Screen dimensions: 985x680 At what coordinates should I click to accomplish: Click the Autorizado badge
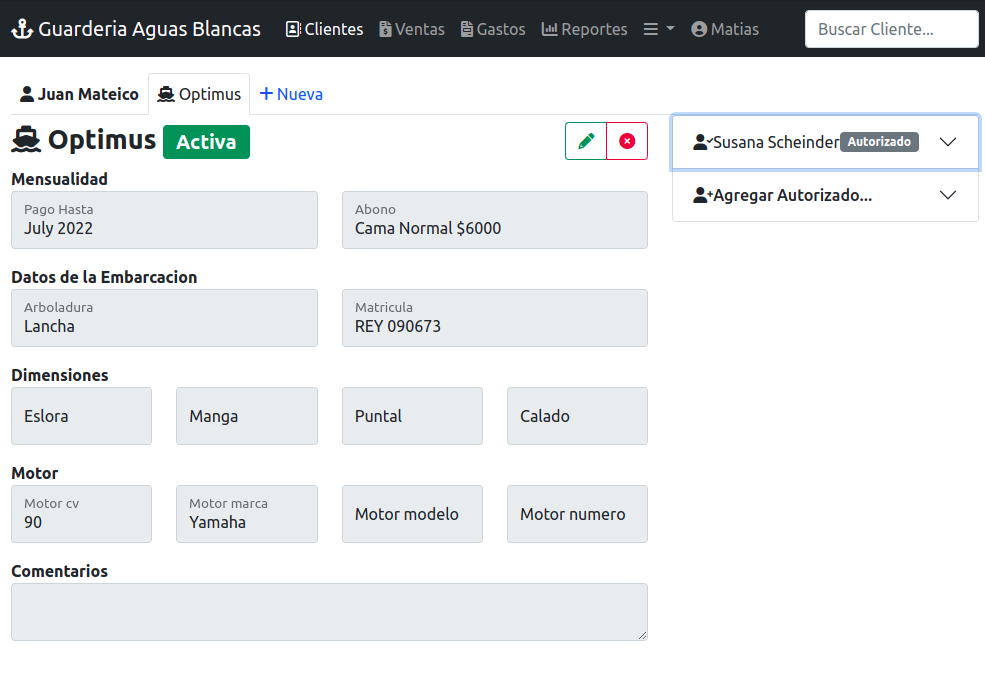pyautogui.click(x=879, y=142)
